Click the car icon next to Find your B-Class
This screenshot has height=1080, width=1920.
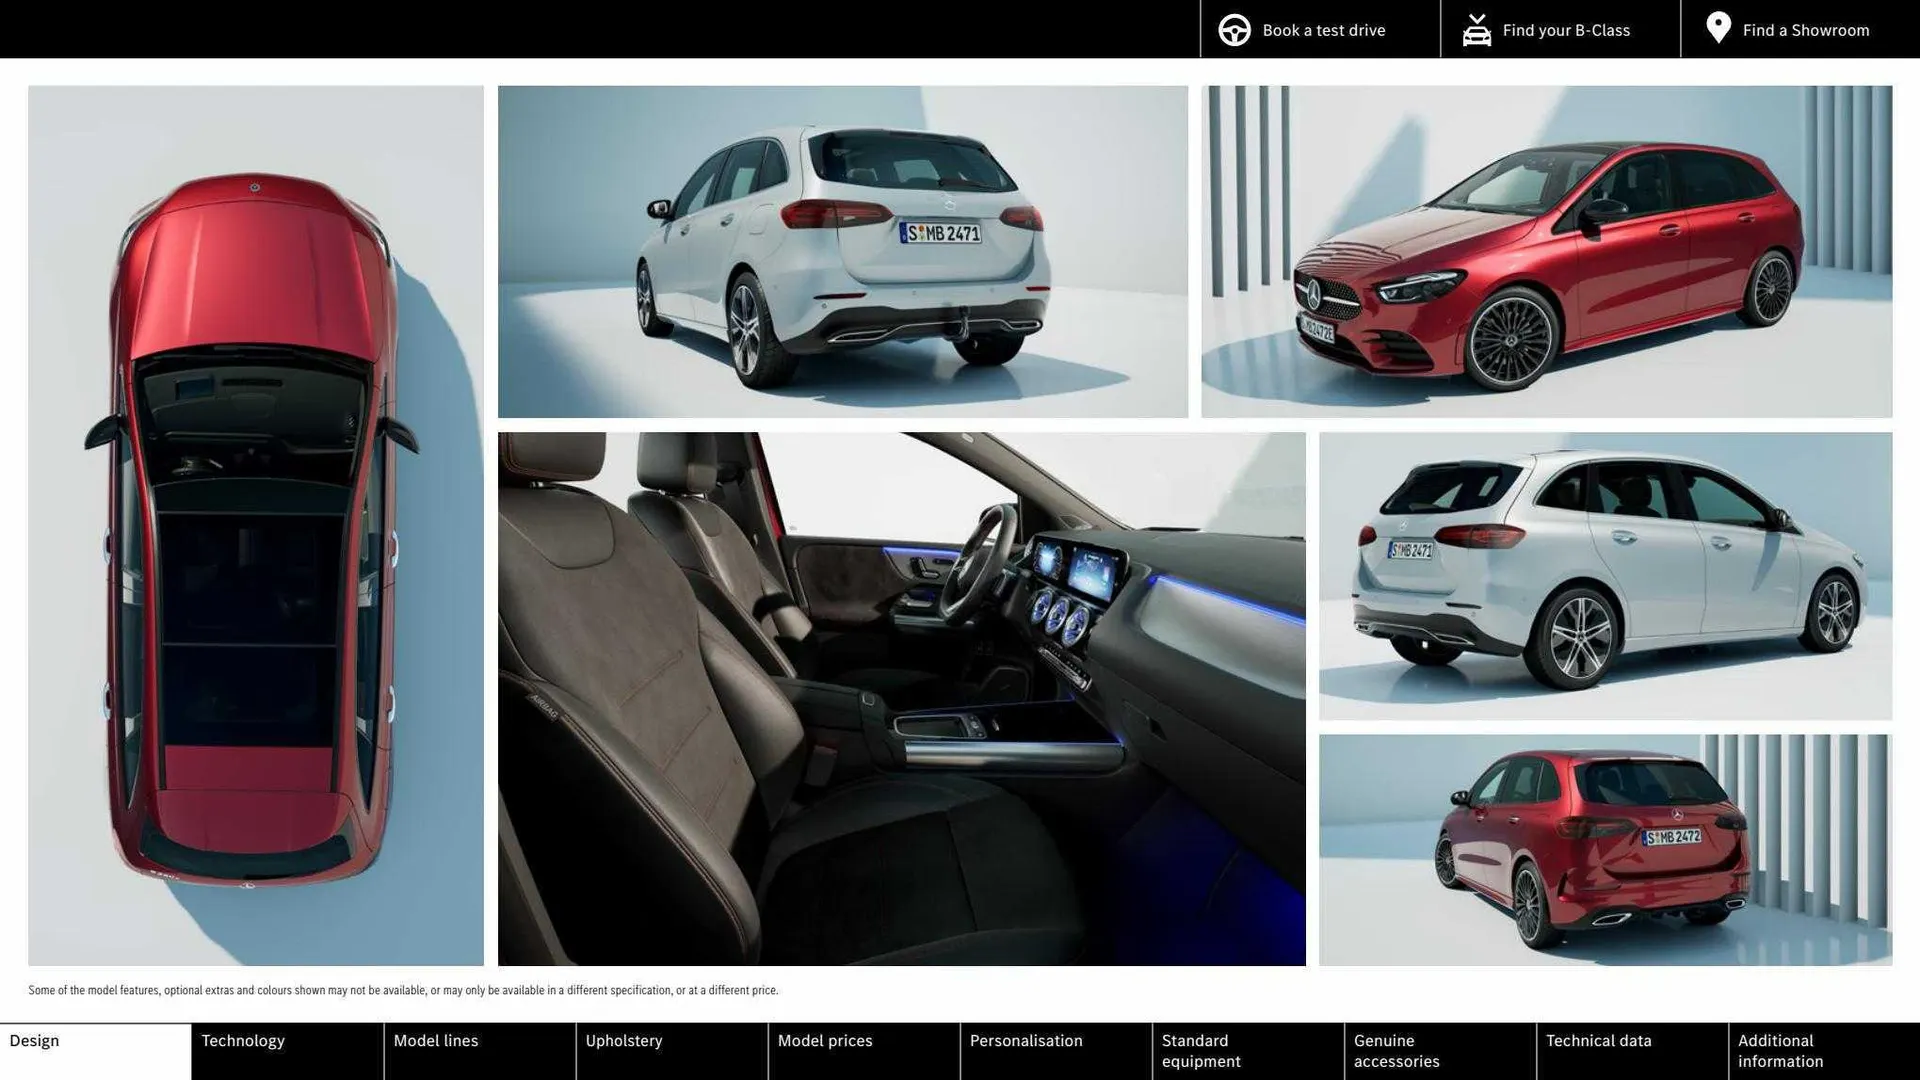click(x=1477, y=30)
